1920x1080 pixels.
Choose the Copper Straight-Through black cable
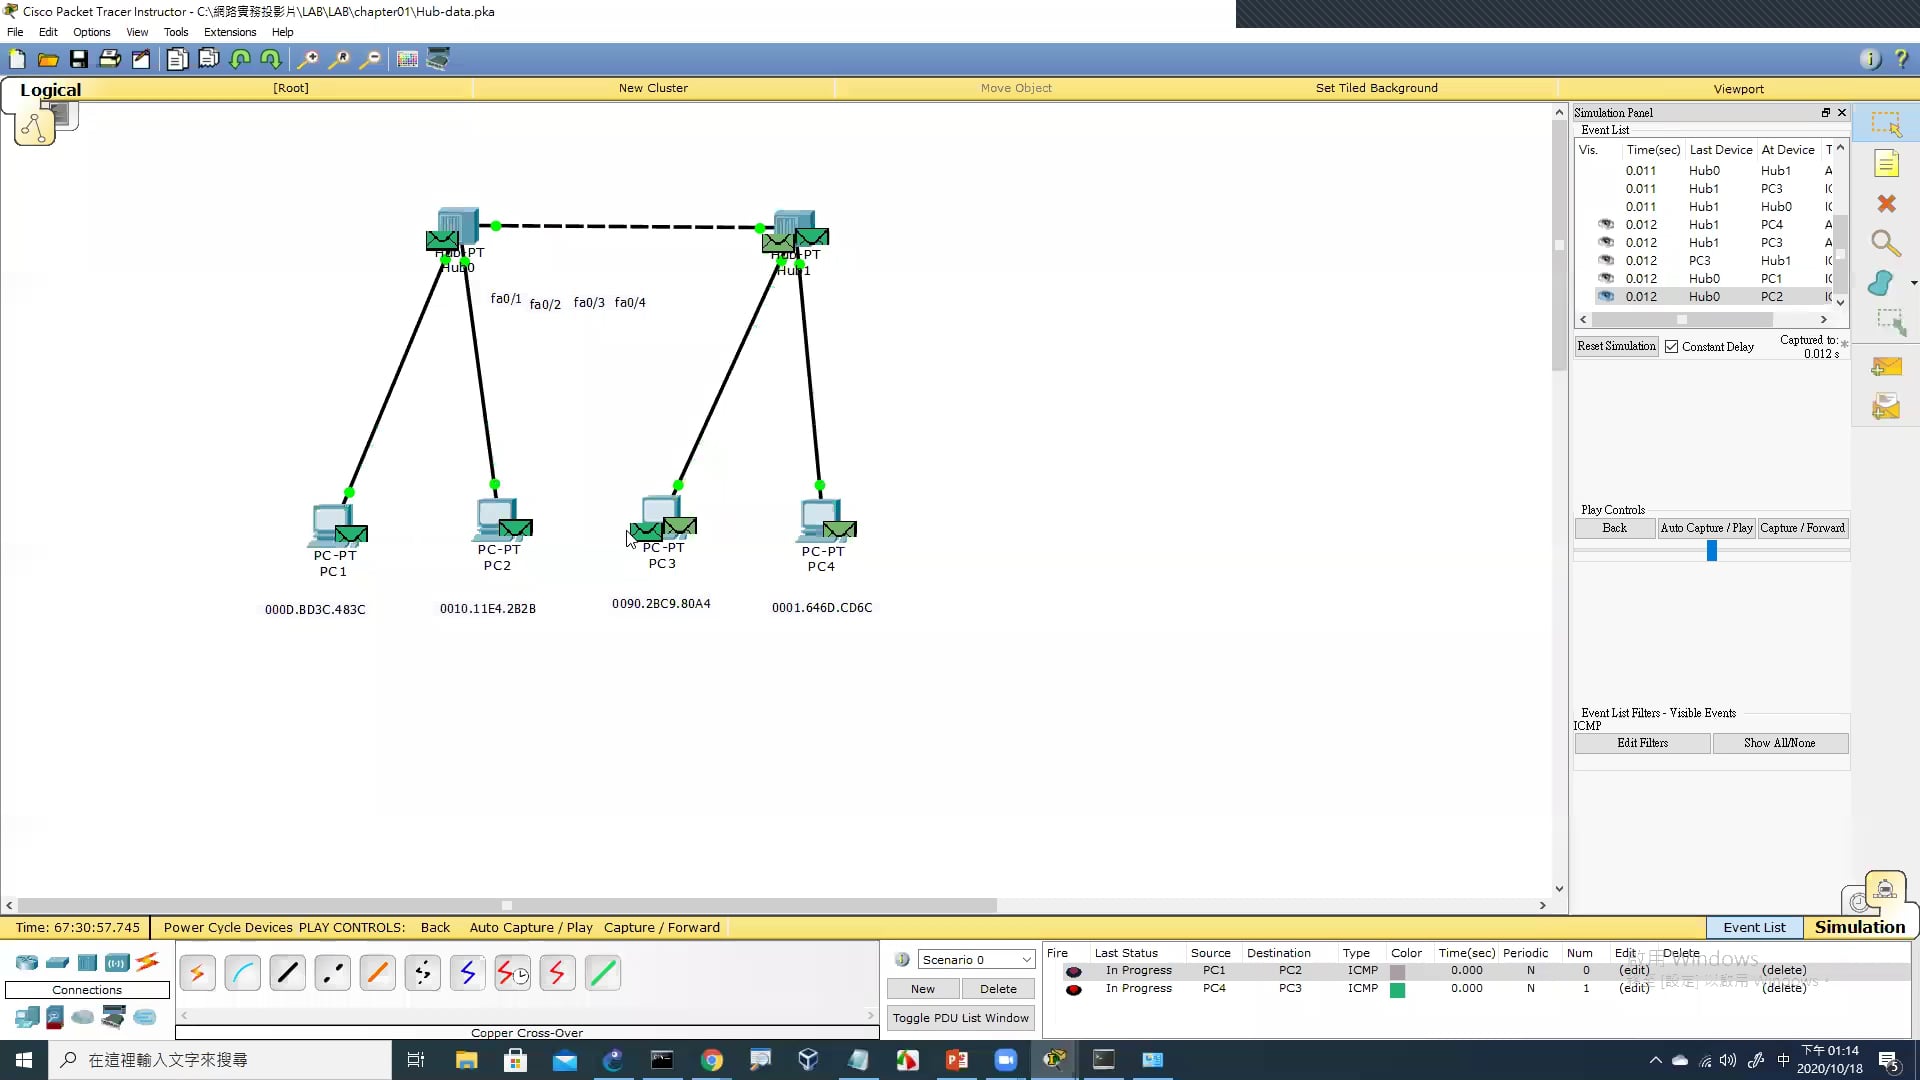(x=288, y=972)
